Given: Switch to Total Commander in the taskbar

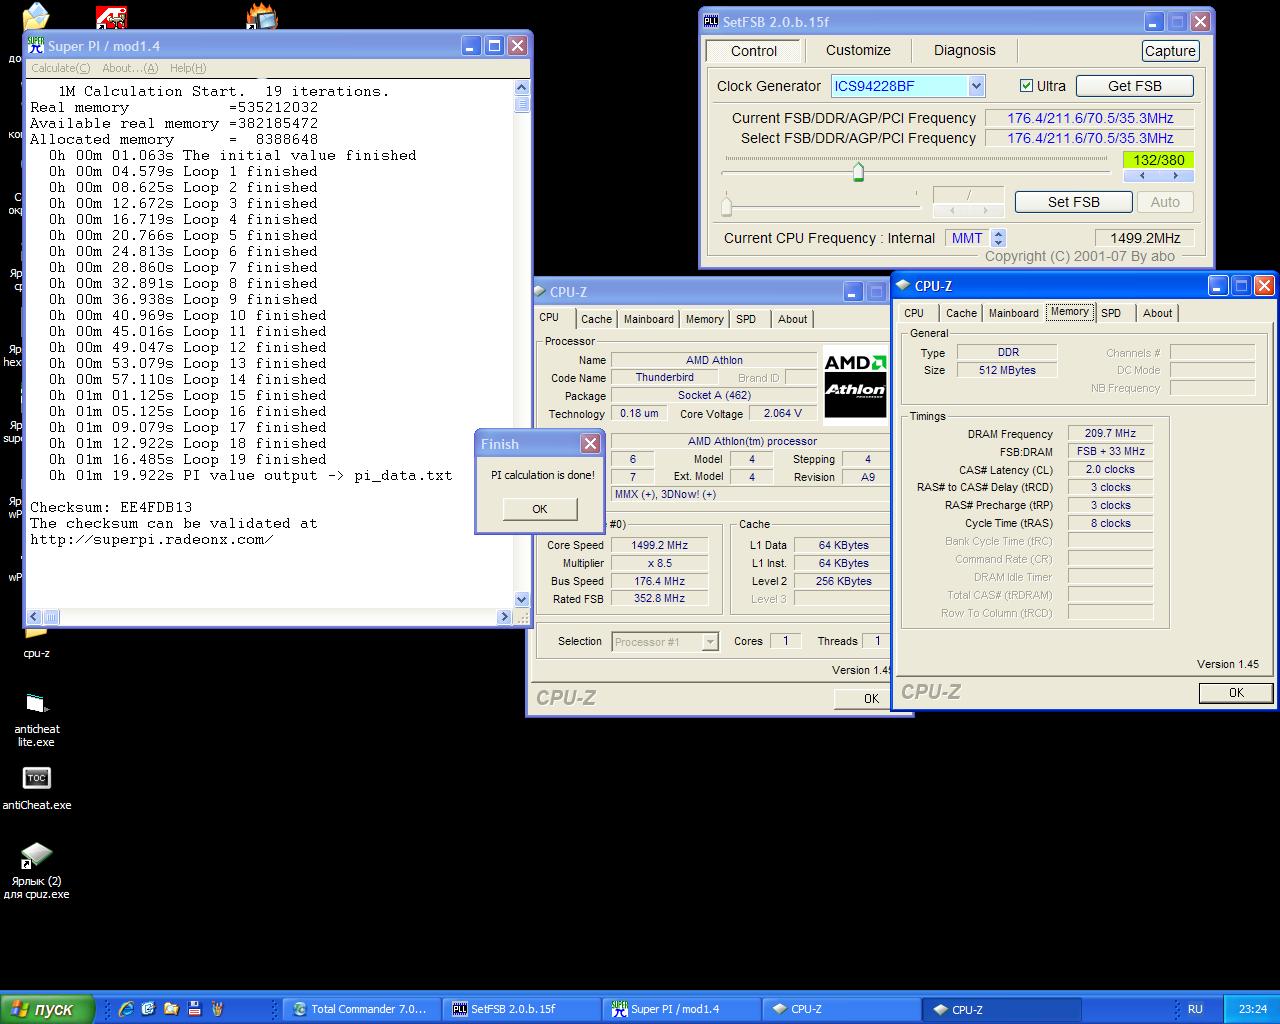Looking at the screenshot, I should click(x=362, y=1009).
